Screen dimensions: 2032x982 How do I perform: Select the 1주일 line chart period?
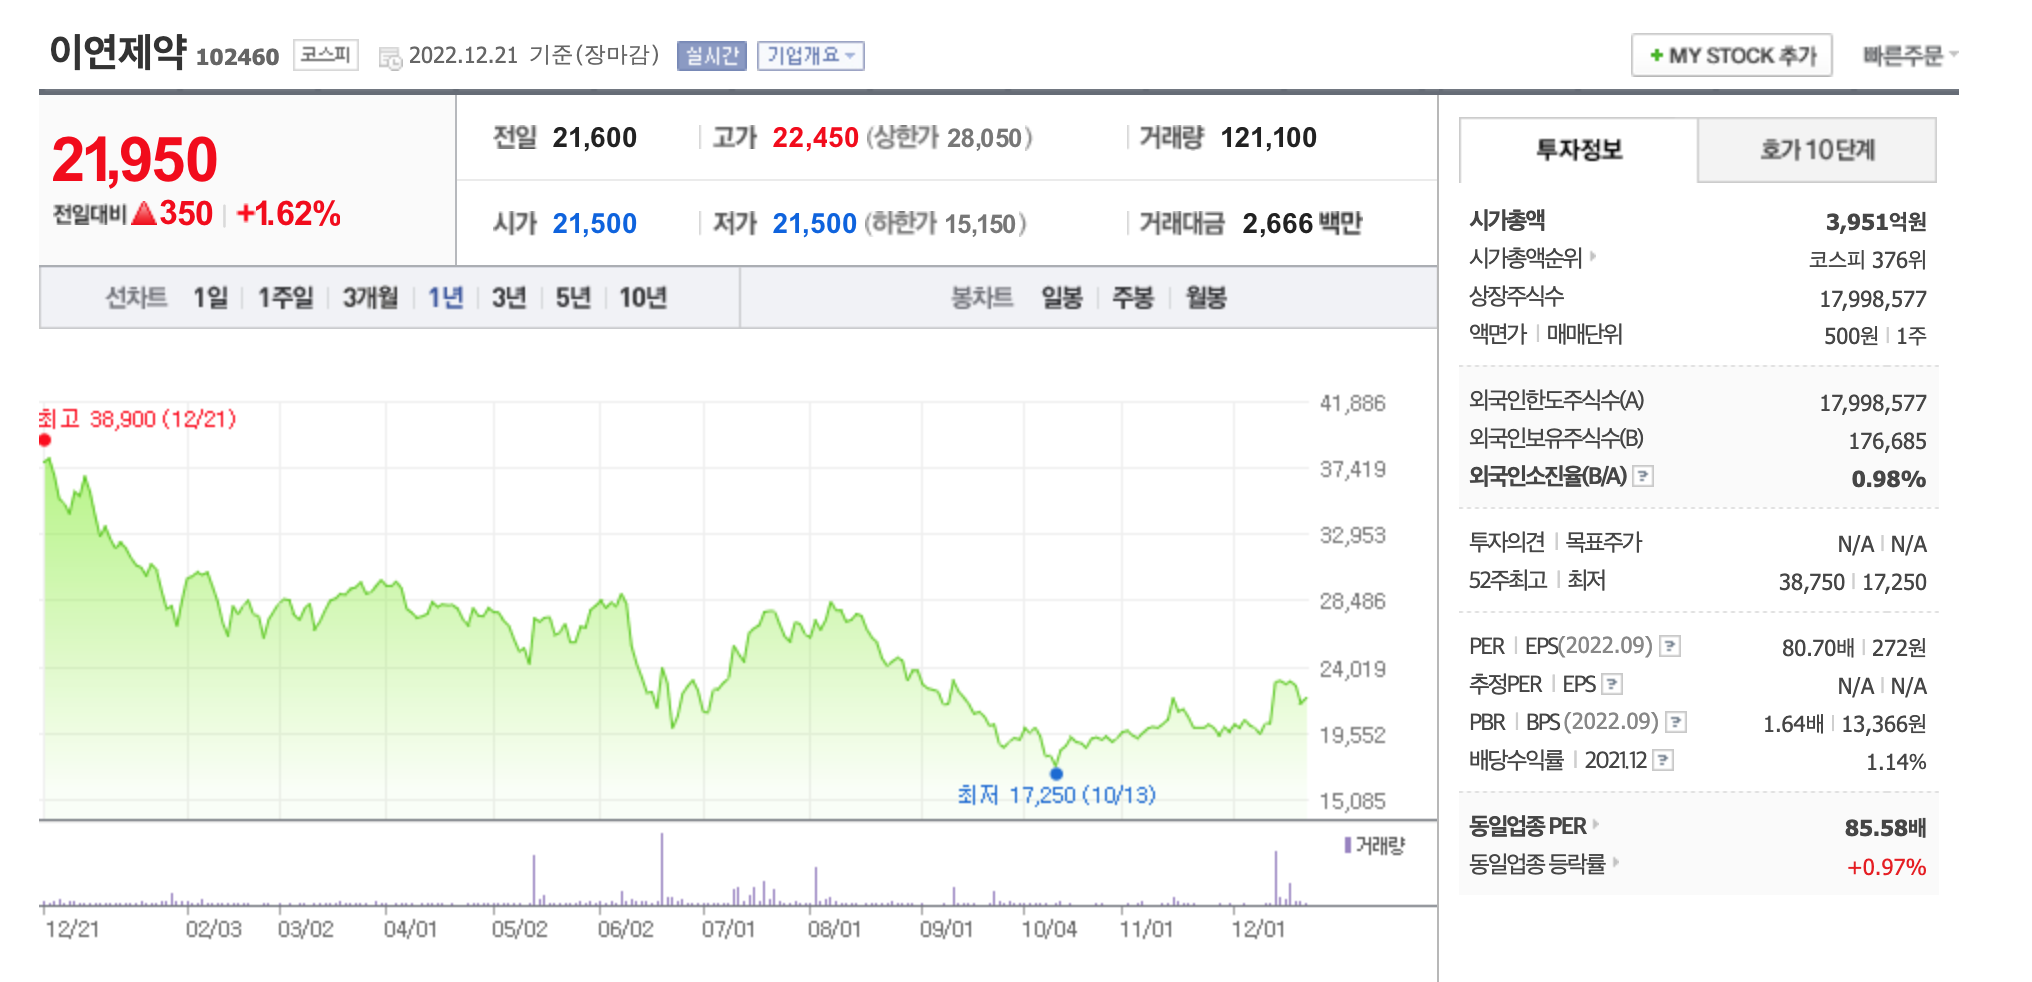point(285,297)
